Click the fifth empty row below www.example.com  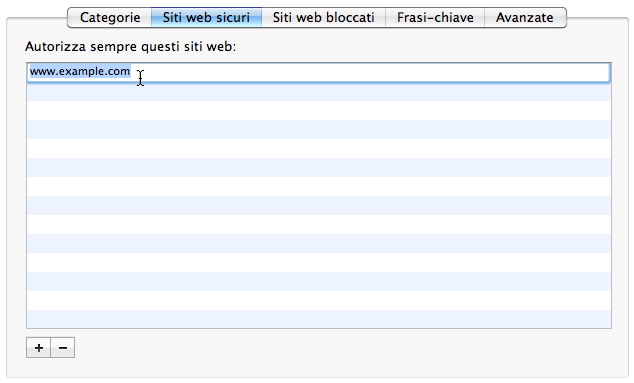[x=319, y=167]
